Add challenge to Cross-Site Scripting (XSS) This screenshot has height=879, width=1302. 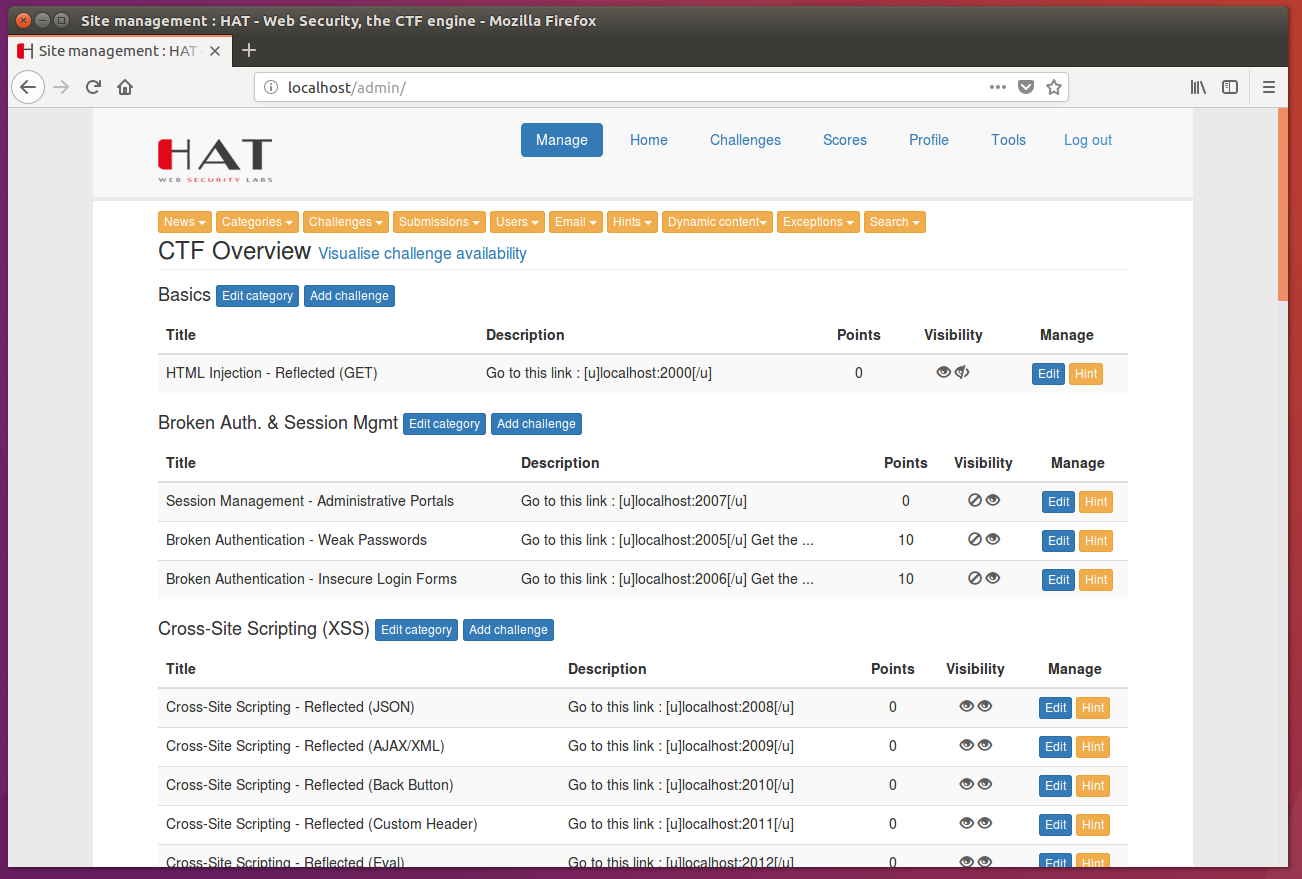click(x=508, y=630)
